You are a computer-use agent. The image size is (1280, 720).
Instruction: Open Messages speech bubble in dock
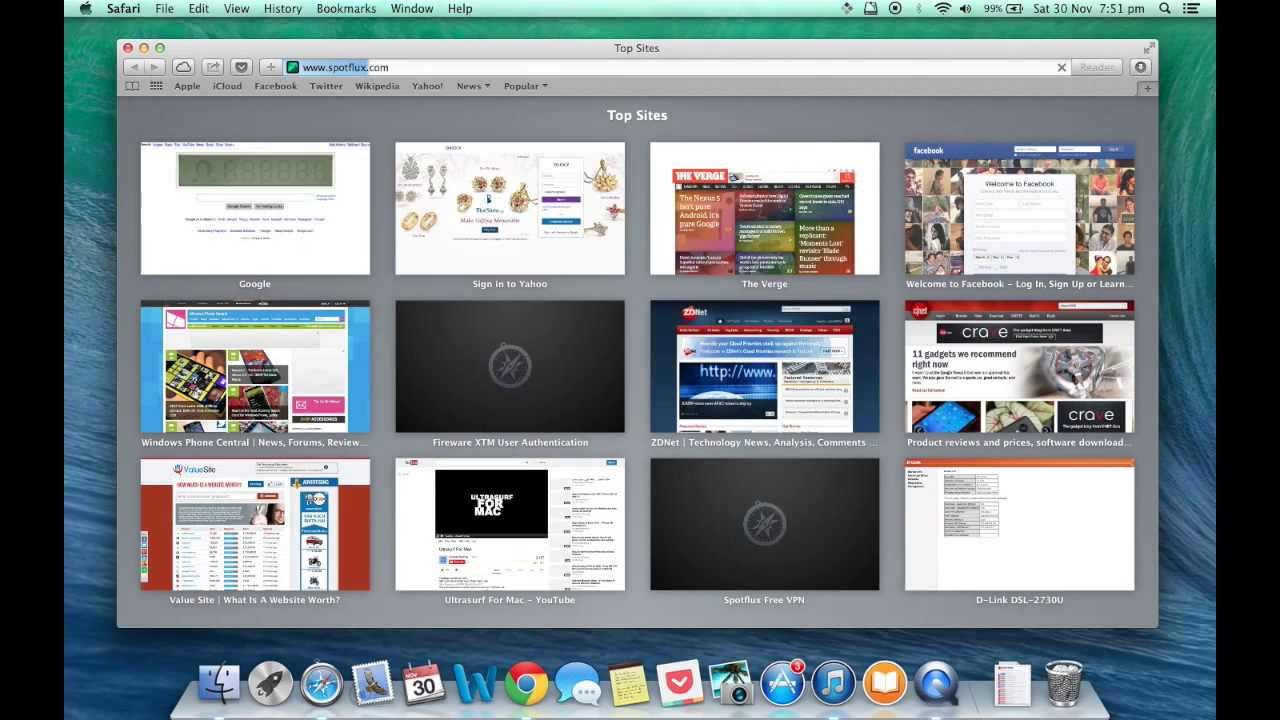pos(578,685)
